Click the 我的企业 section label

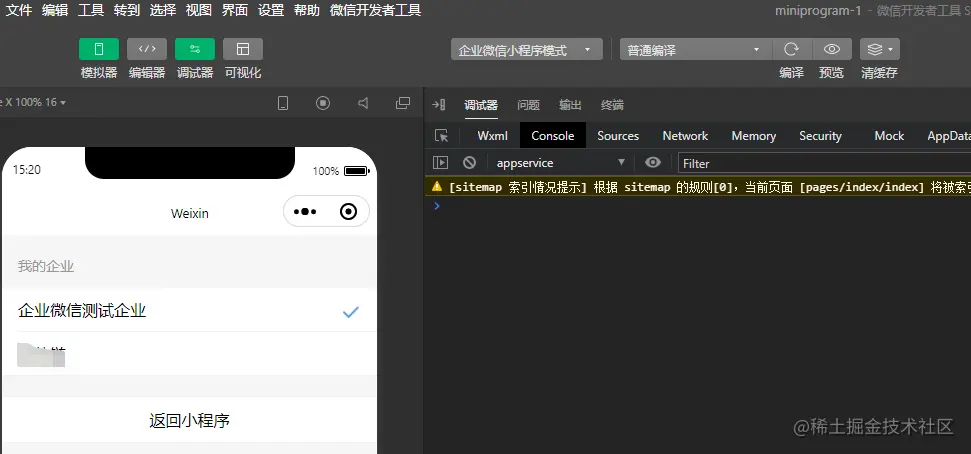pyautogui.click(x=46, y=266)
